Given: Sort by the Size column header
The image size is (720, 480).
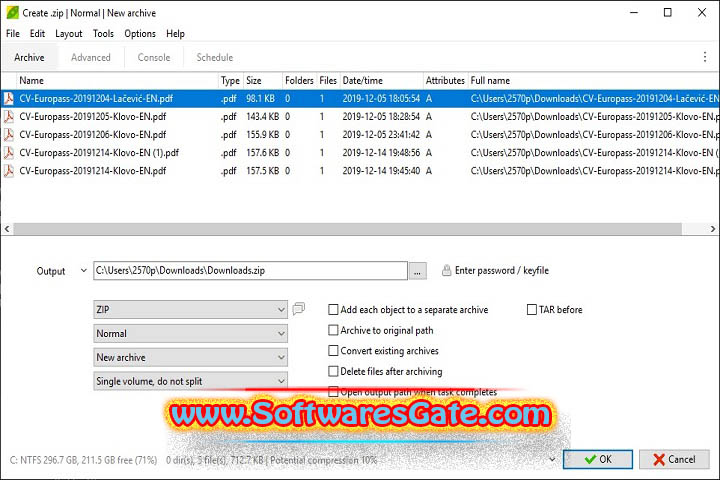Looking at the screenshot, I should (263, 80).
